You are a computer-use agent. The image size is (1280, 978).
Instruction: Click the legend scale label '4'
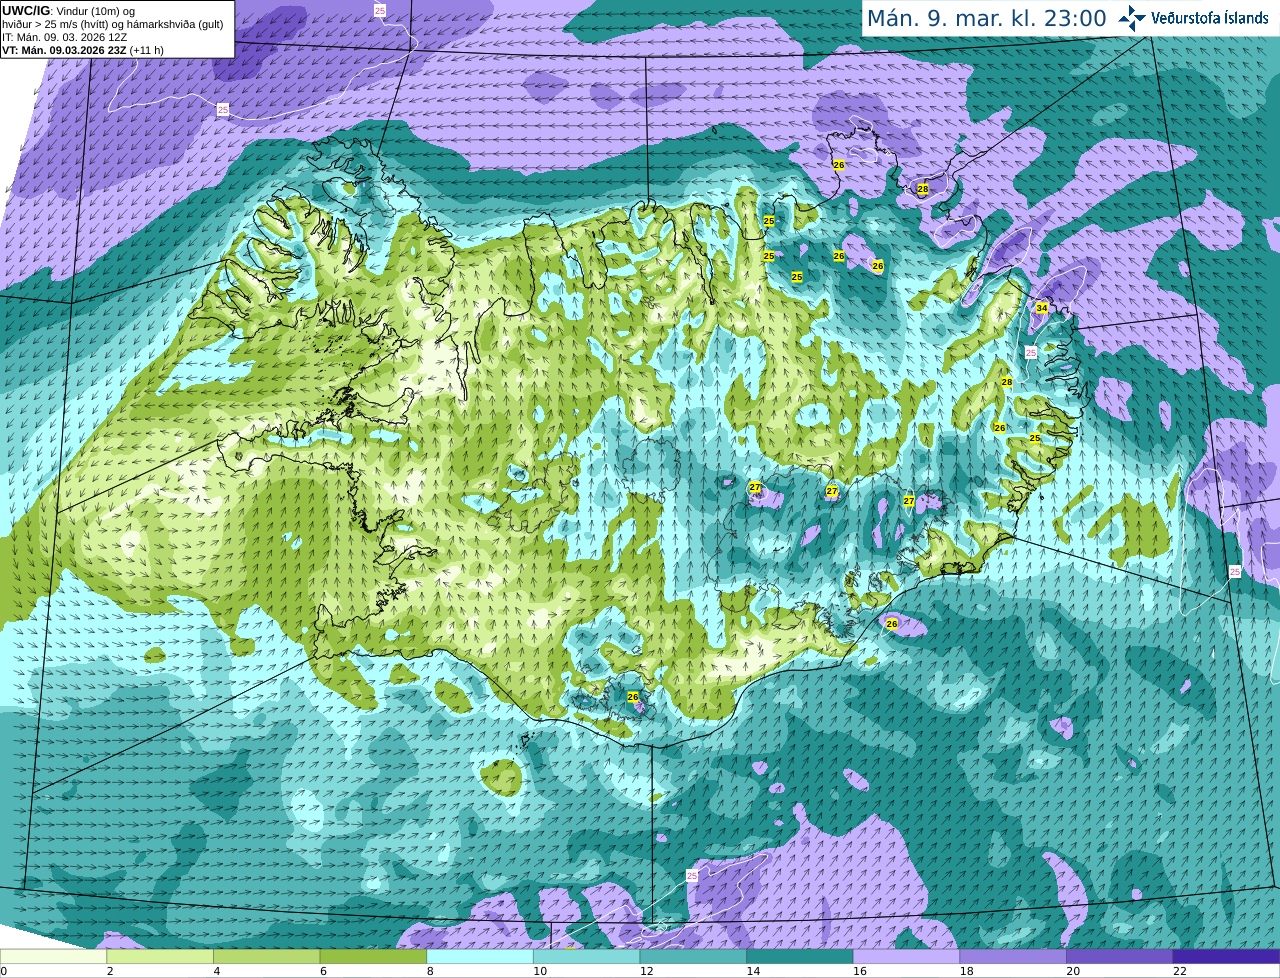coord(216,971)
